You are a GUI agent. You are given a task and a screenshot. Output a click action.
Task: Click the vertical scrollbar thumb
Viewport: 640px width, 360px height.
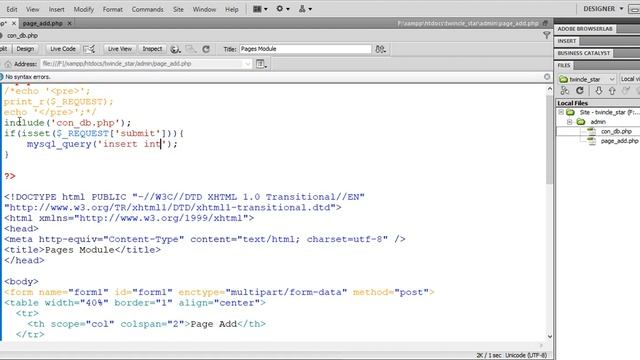pos(549,139)
